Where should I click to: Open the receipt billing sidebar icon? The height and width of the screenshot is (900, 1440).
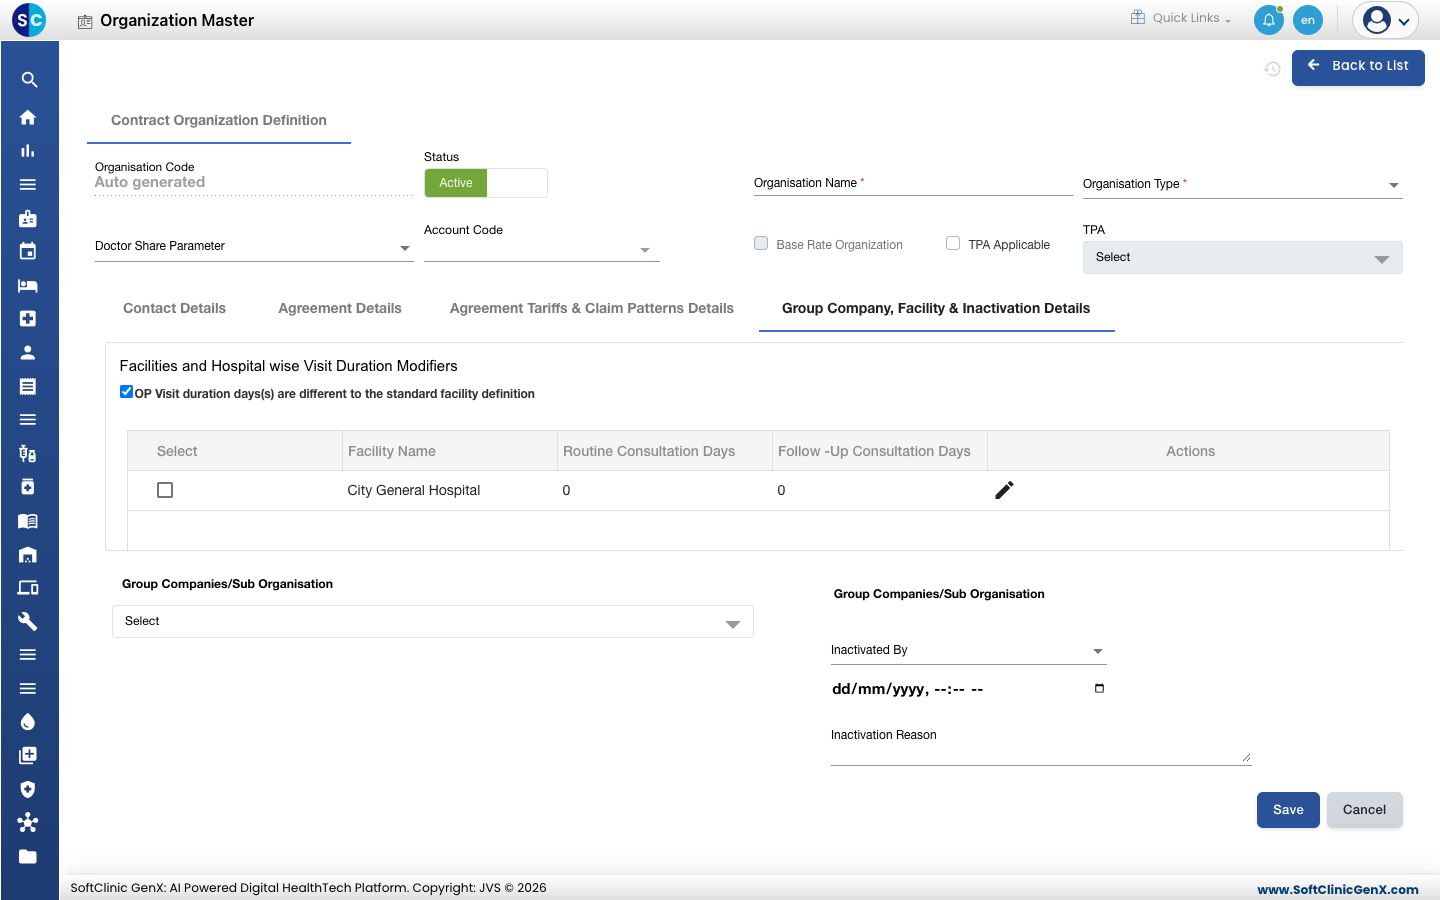click(x=28, y=386)
